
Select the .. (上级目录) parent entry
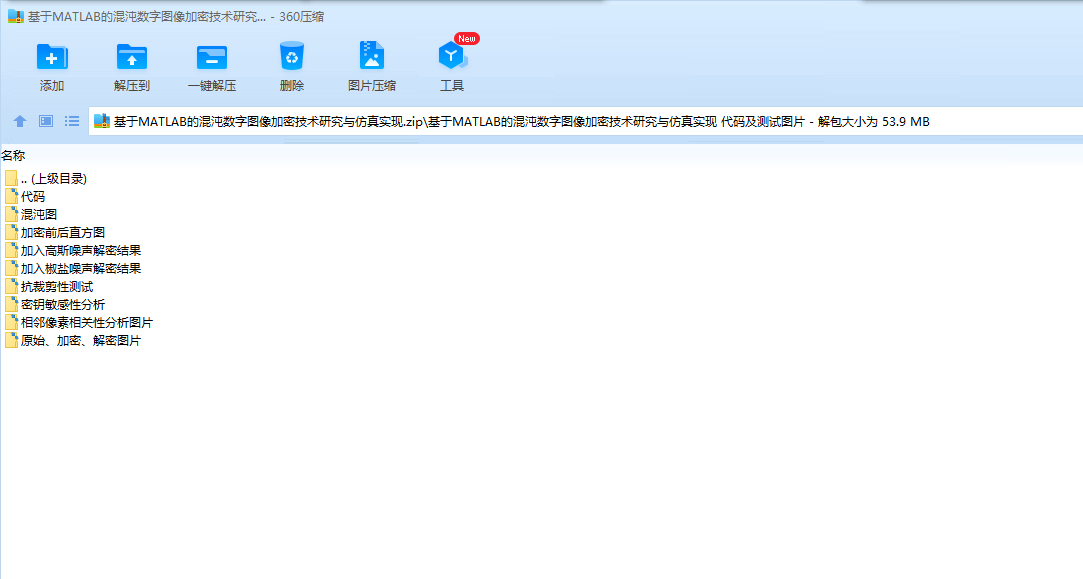click(x=54, y=178)
